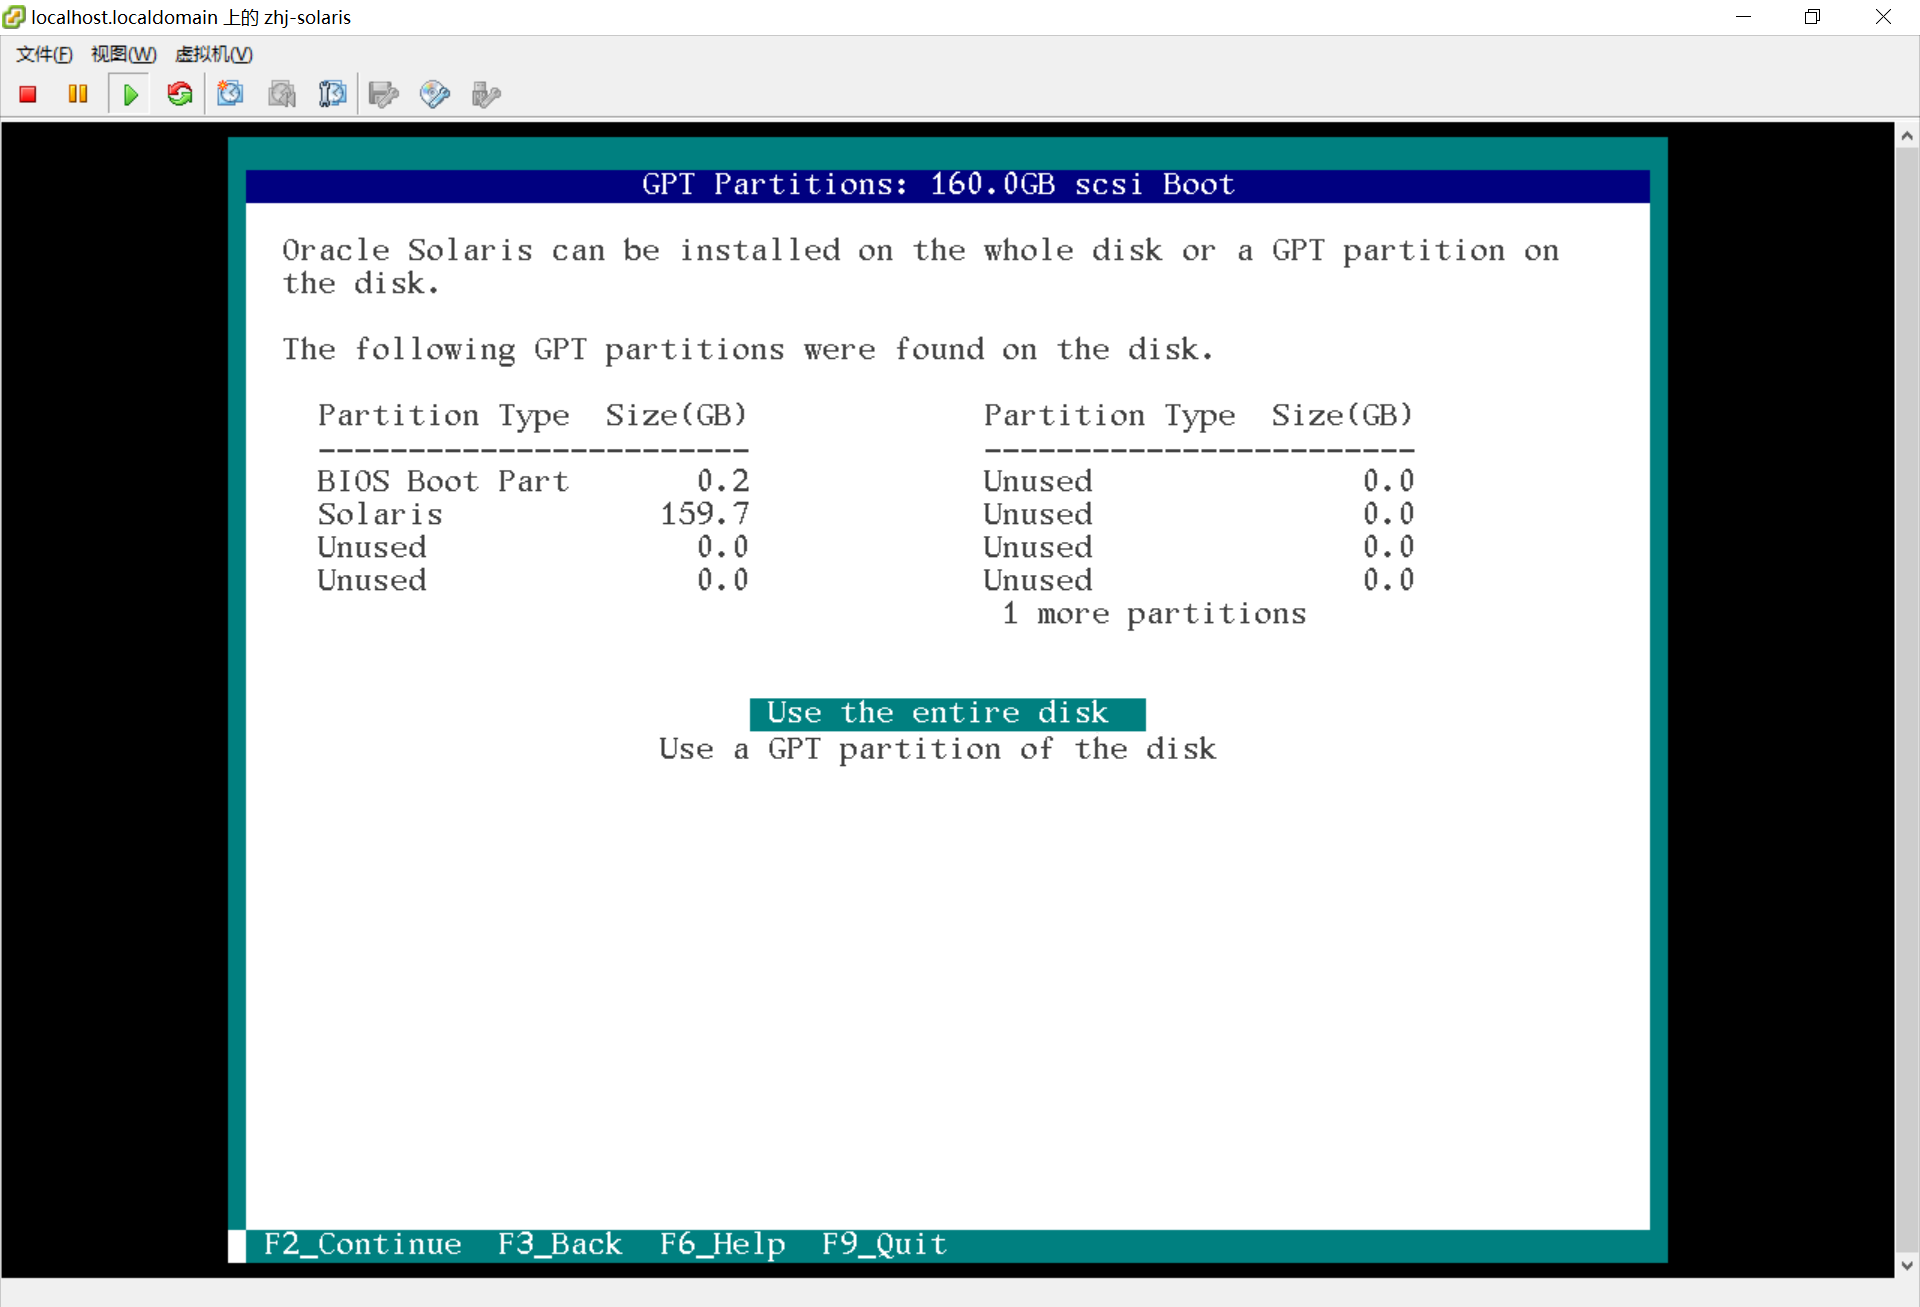Click the red-green reset VM icon

pyautogui.click(x=180, y=94)
